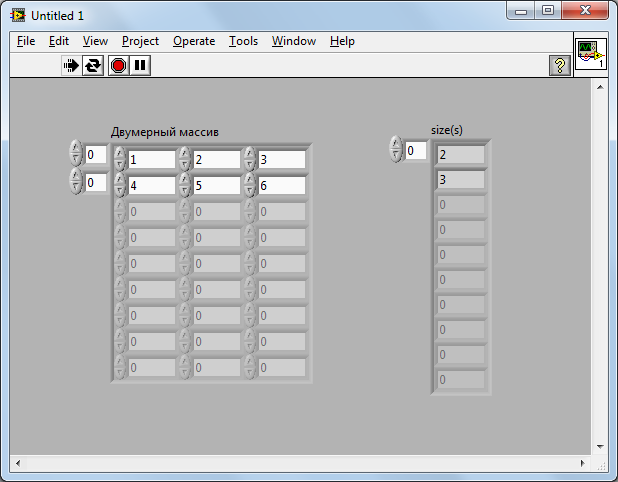Click the Run arrow button
Image resolution: width=618 pixels, height=482 pixels.
click(71, 65)
